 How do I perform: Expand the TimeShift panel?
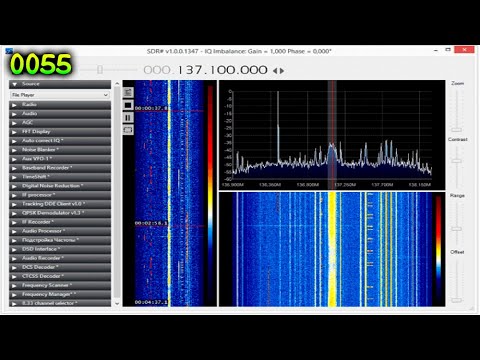click(x=60, y=177)
